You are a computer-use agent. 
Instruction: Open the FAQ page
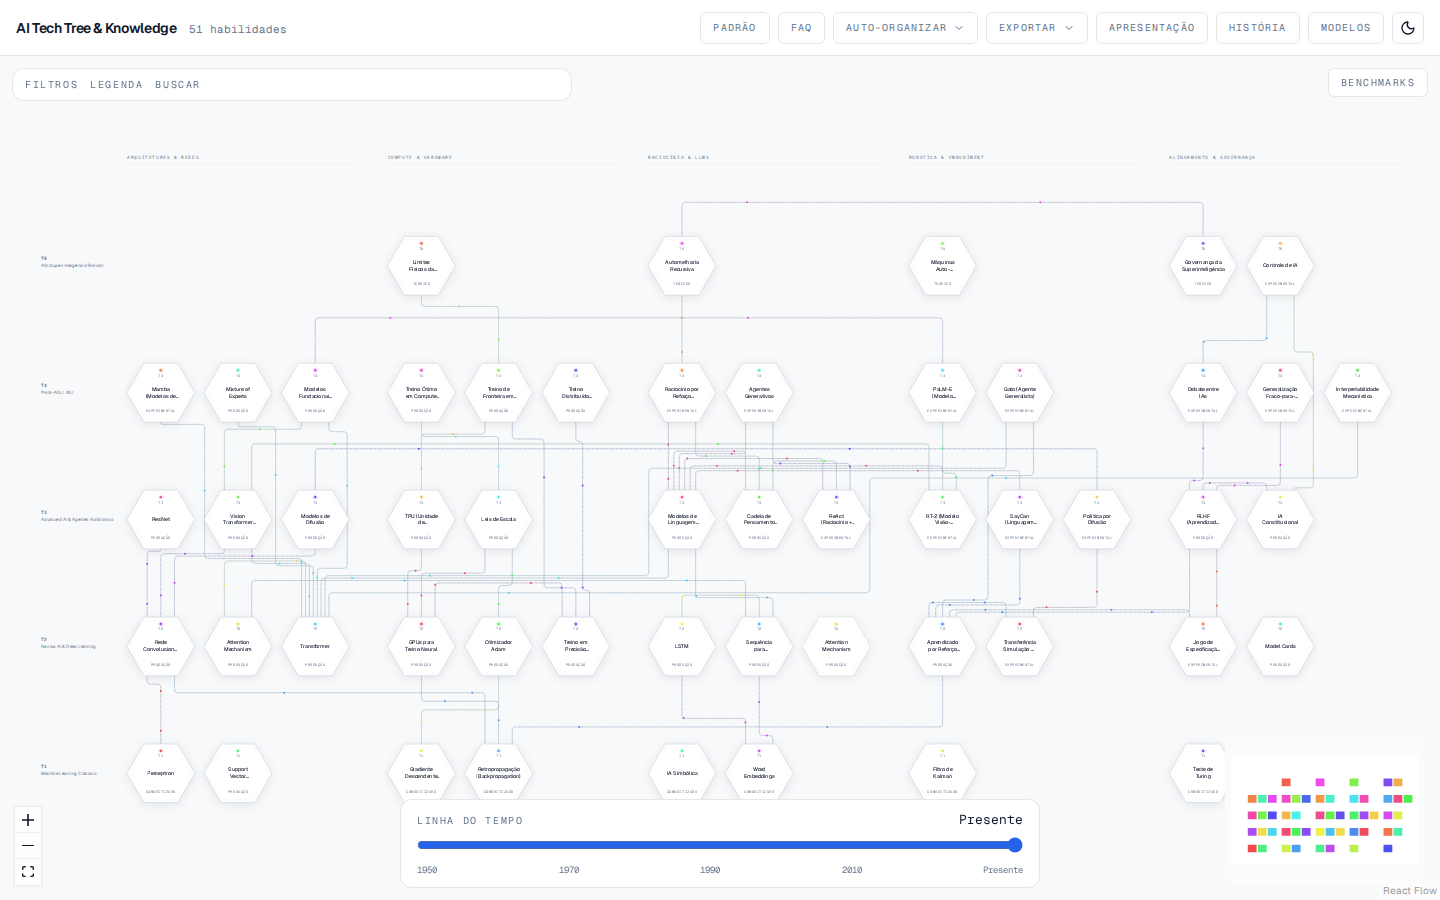[801, 28]
